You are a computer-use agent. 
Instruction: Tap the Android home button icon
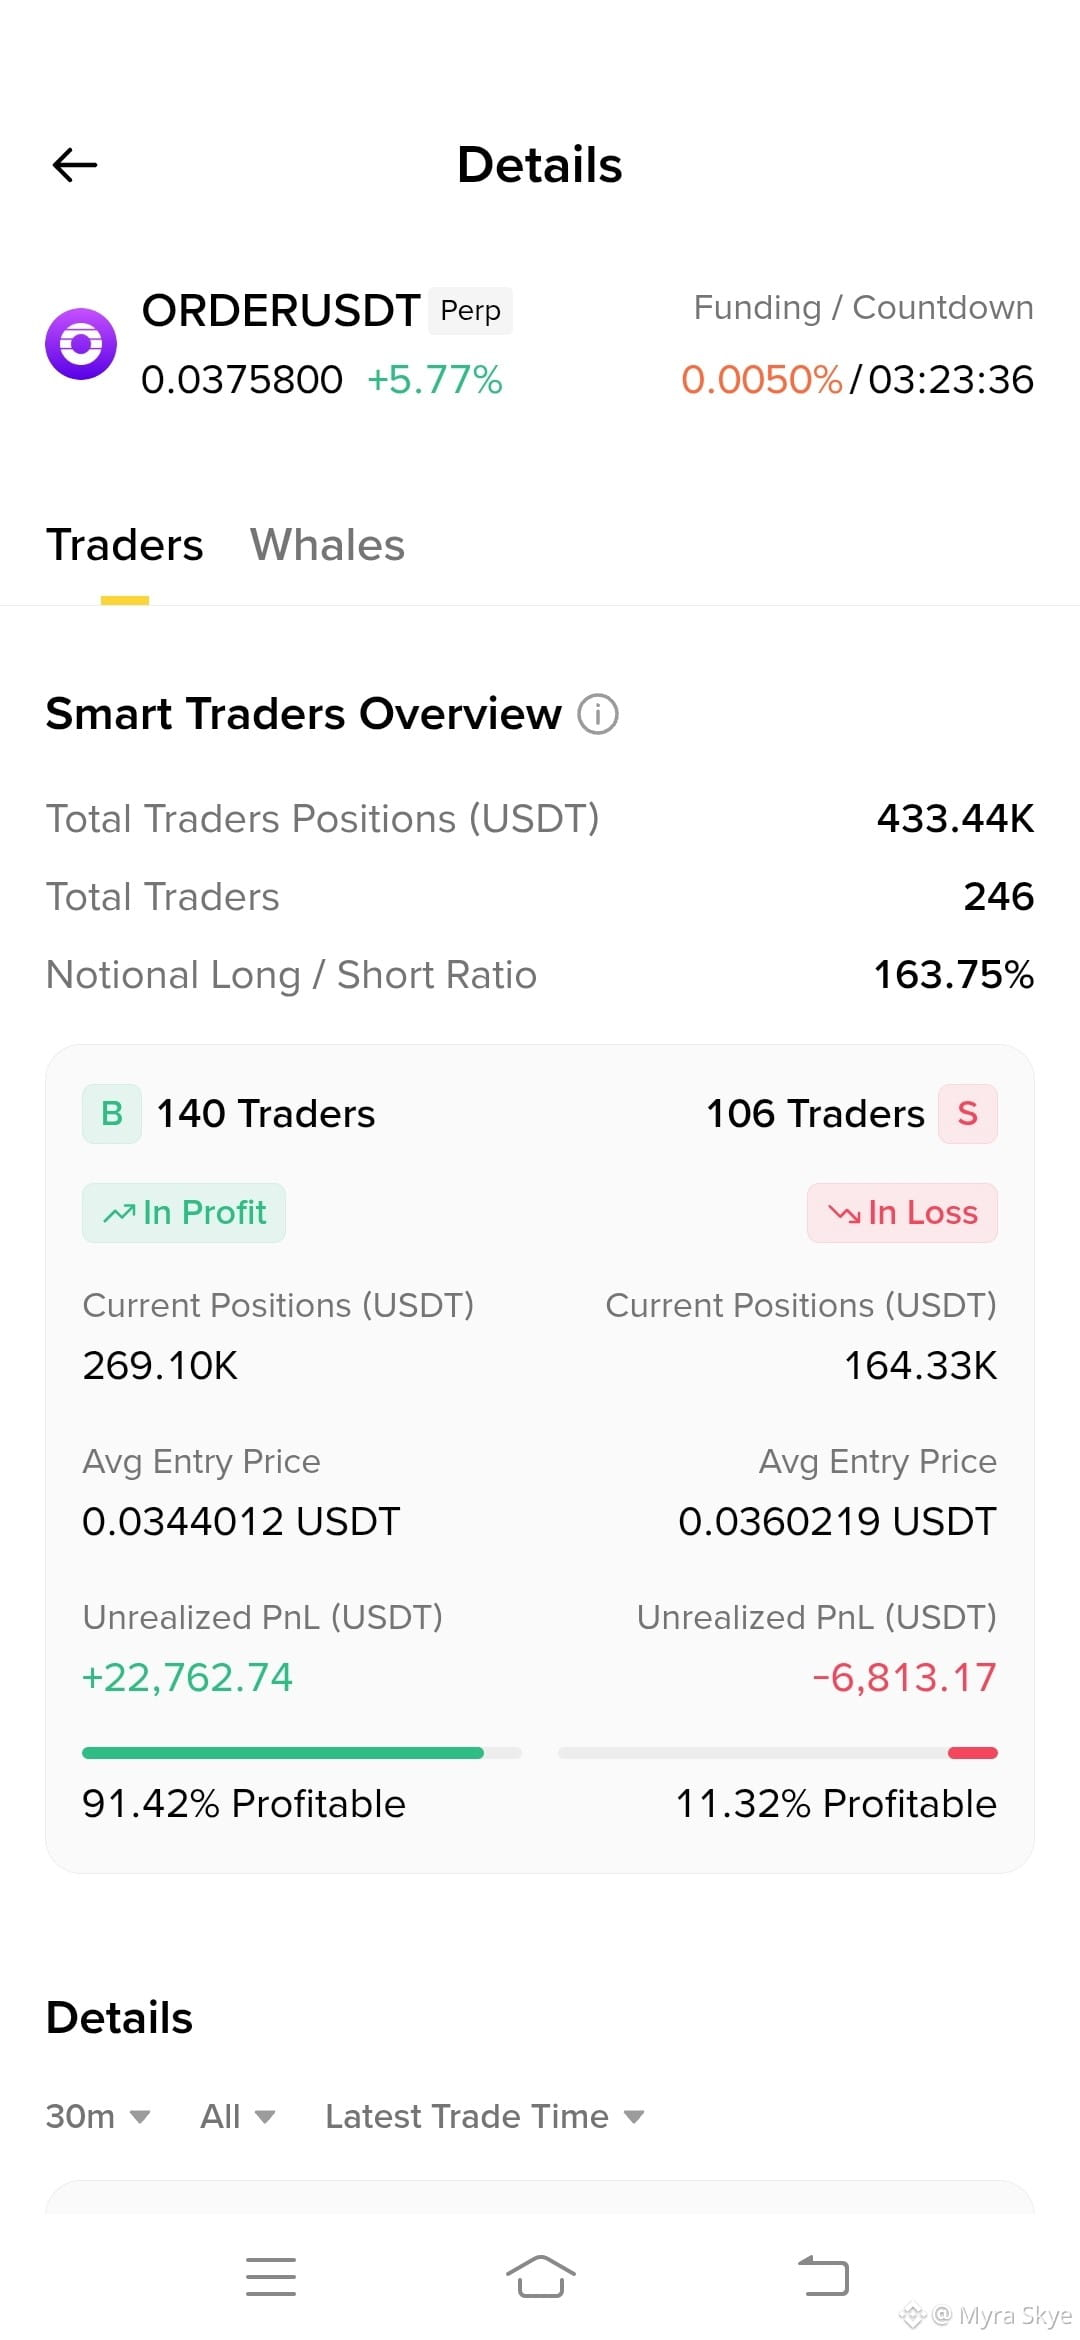540,2276
